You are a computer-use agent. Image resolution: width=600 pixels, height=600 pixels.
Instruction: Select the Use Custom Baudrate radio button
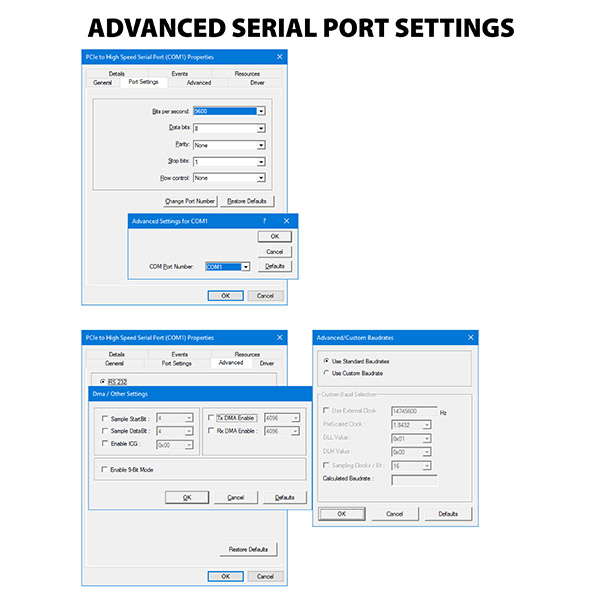click(x=326, y=373)
